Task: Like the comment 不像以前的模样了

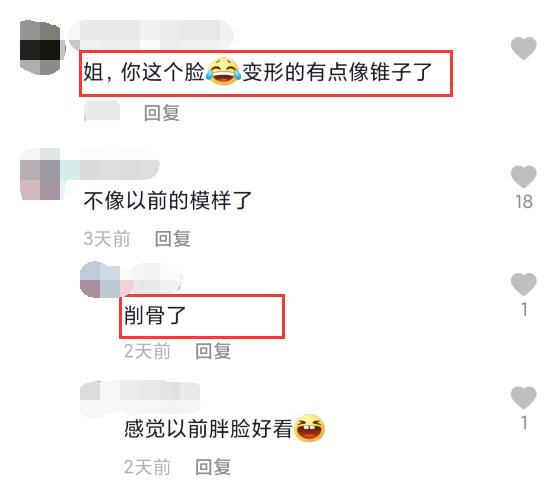Action: 524,176
